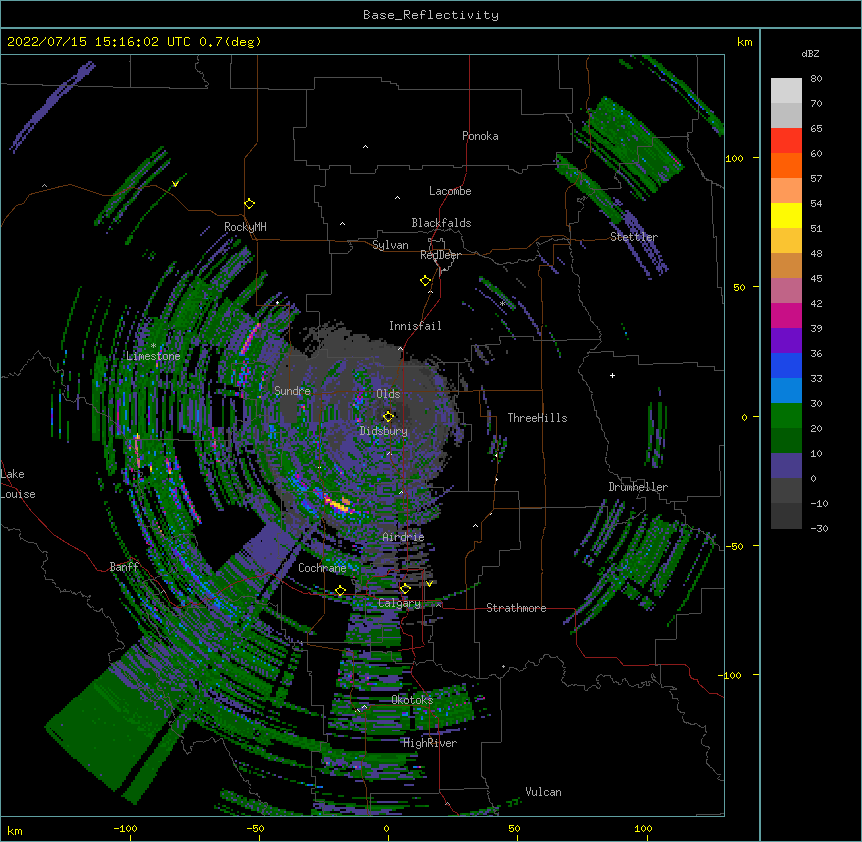This screenshot has width=862, height=842.
Task: Click the -30 value on the dBZ scale
Action: point(819,529)
